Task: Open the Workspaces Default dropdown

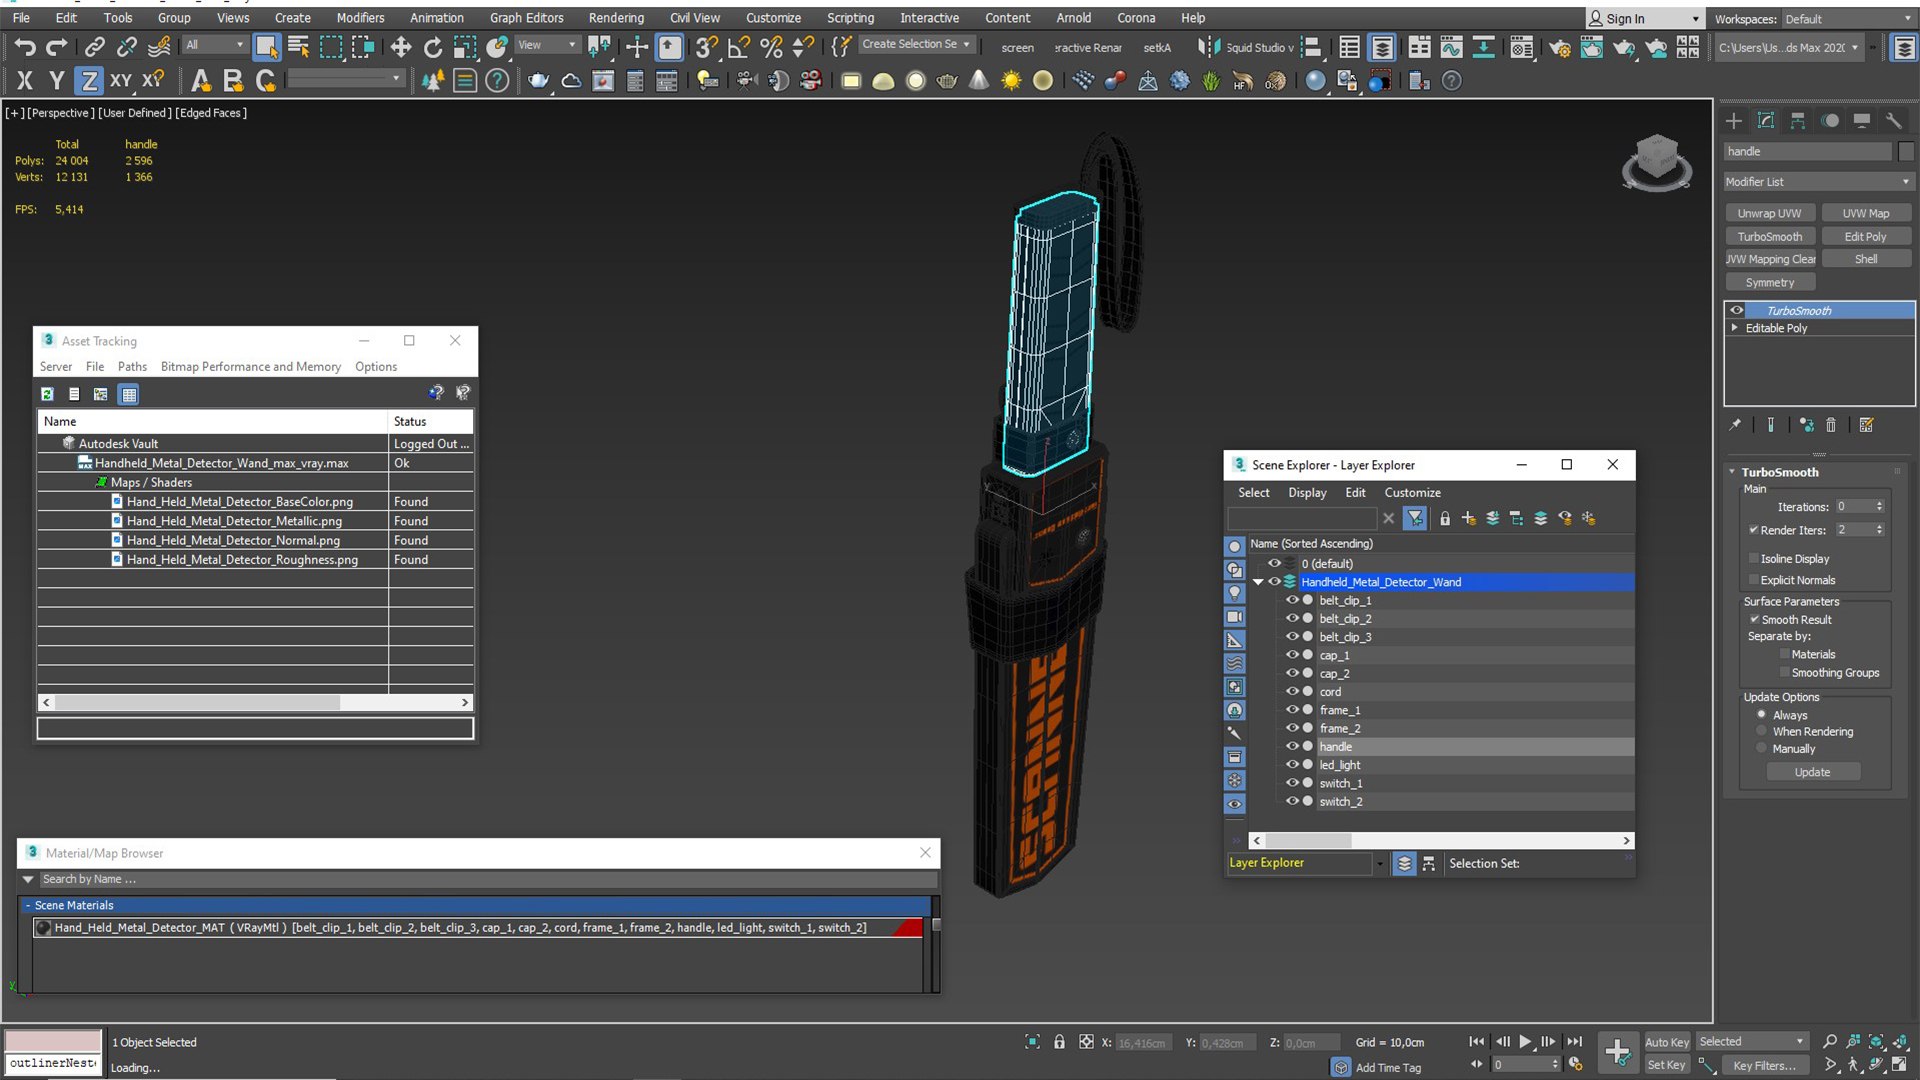Action: tap(1847, 19)
